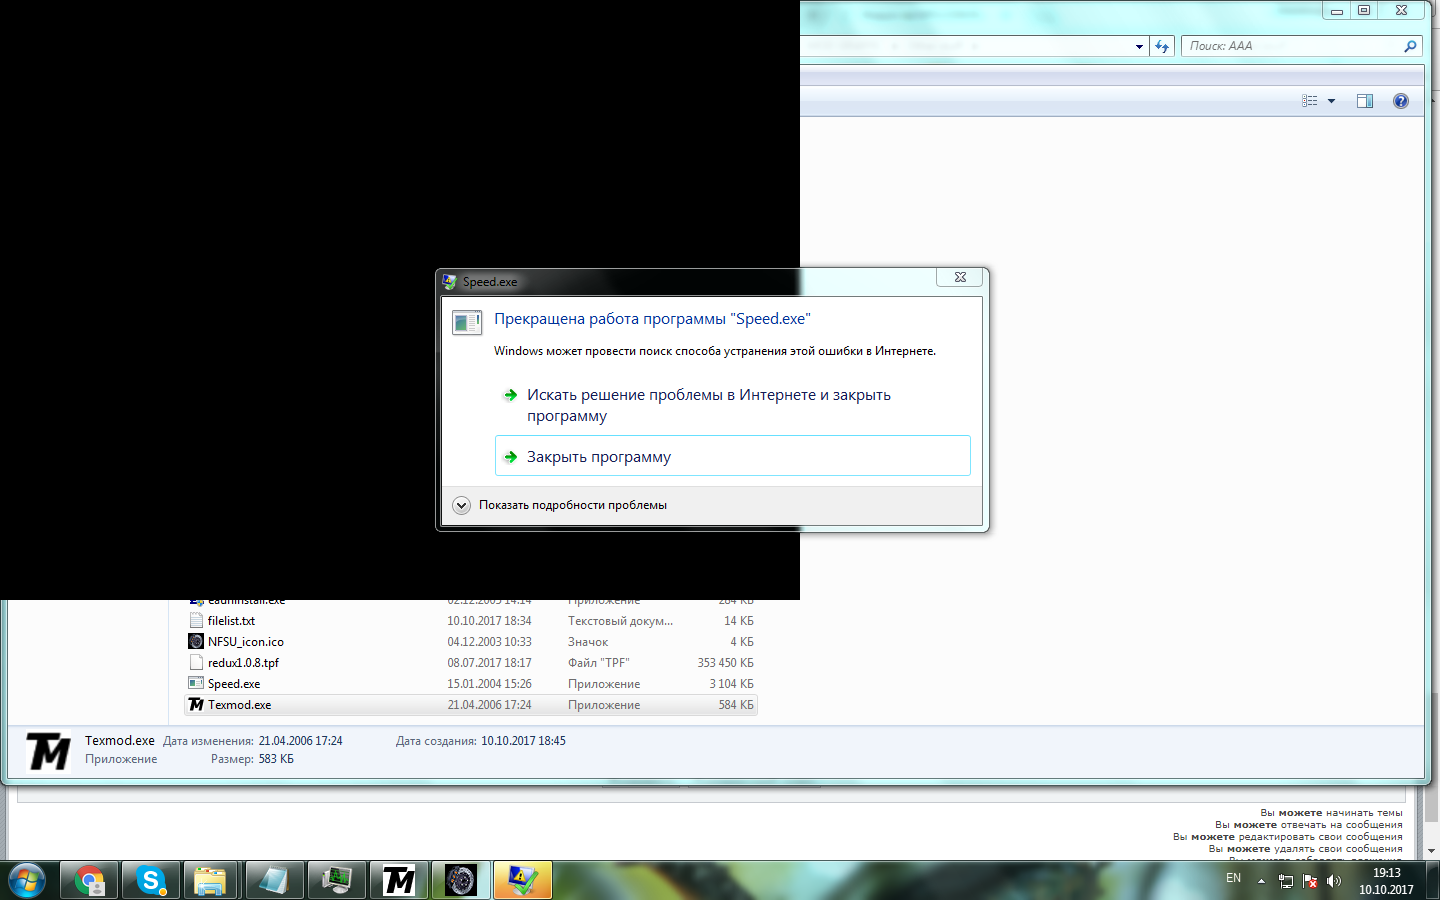
Task: Click the type cell 'Файл "TPF"'
Action: [x=599, y=663]
